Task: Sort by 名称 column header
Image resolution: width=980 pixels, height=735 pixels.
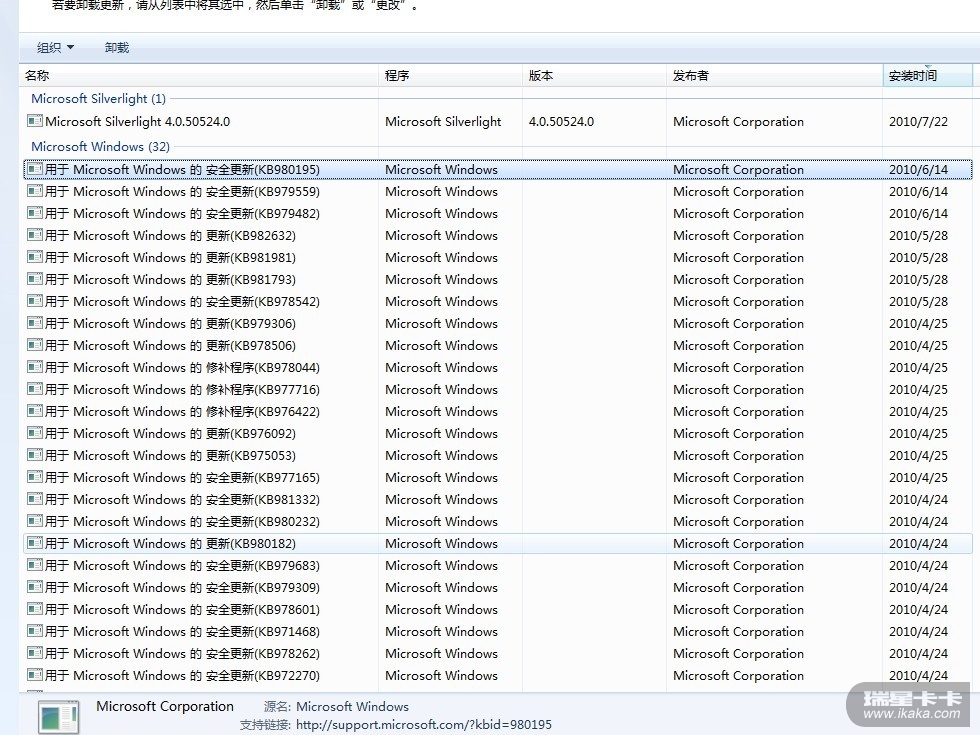Action: pyautogui.click(x=199, y=76)
